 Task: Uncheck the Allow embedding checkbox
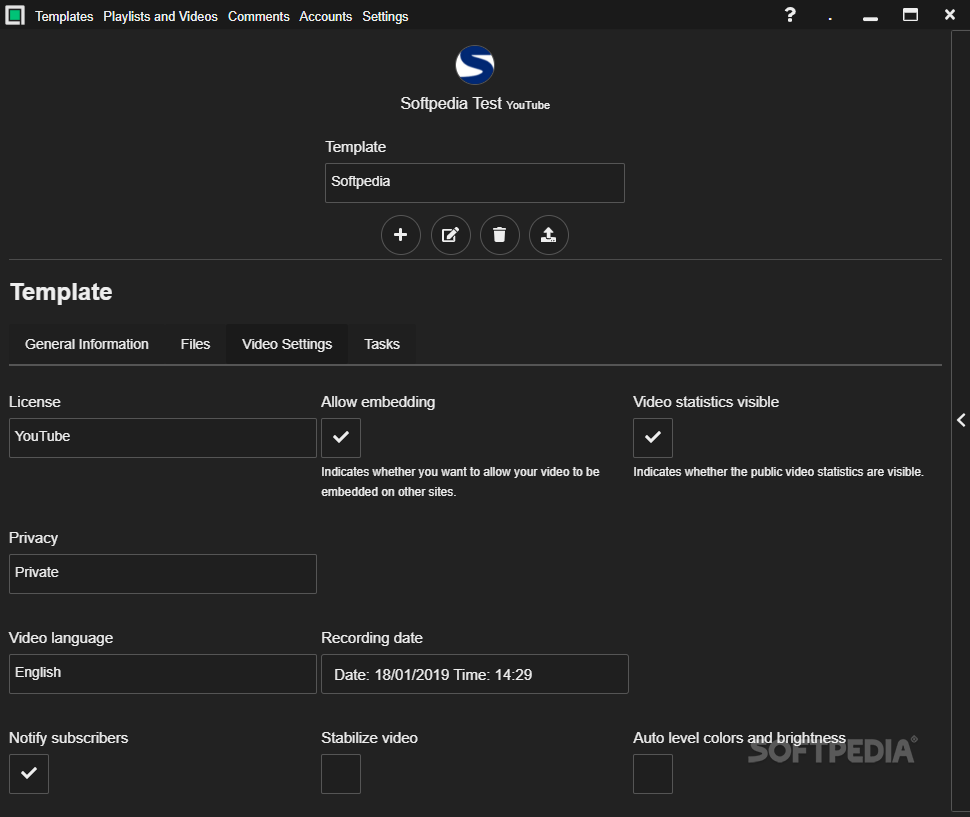[341, 438]
